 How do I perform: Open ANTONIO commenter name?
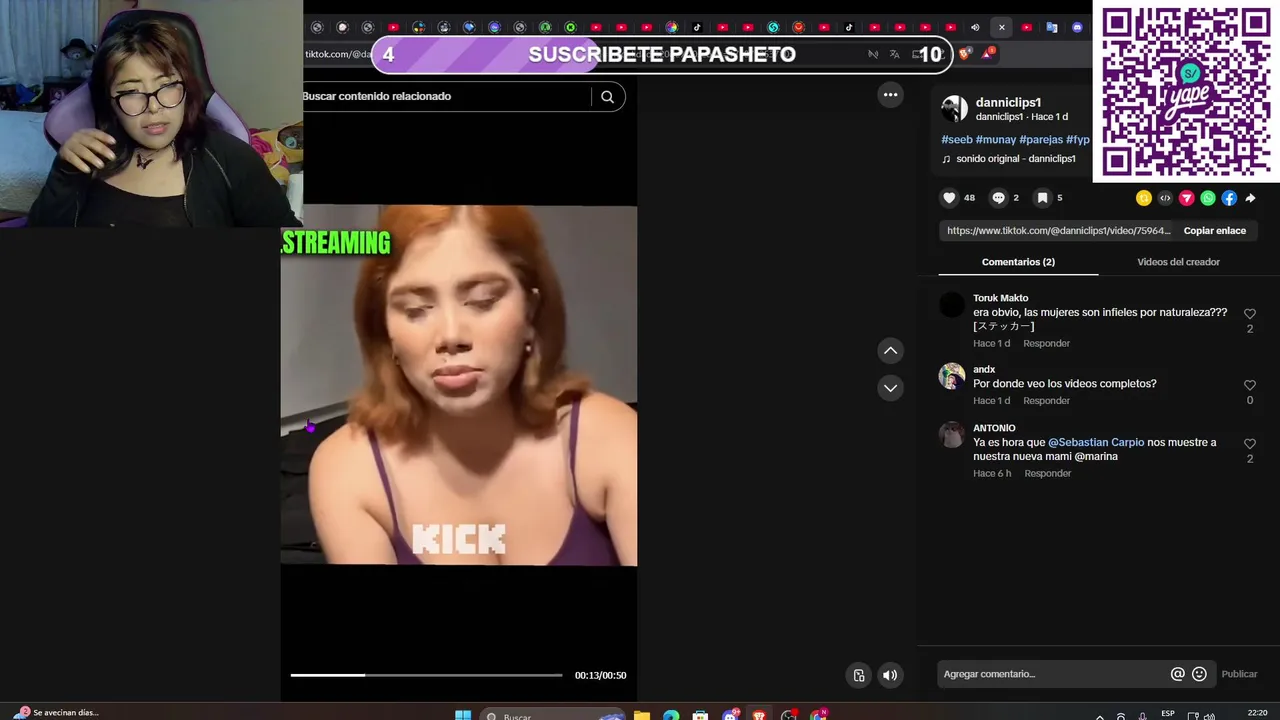(x=994, y=428)
